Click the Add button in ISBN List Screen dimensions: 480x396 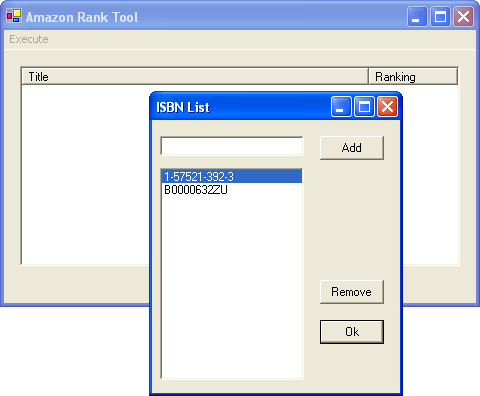[352, 148]
